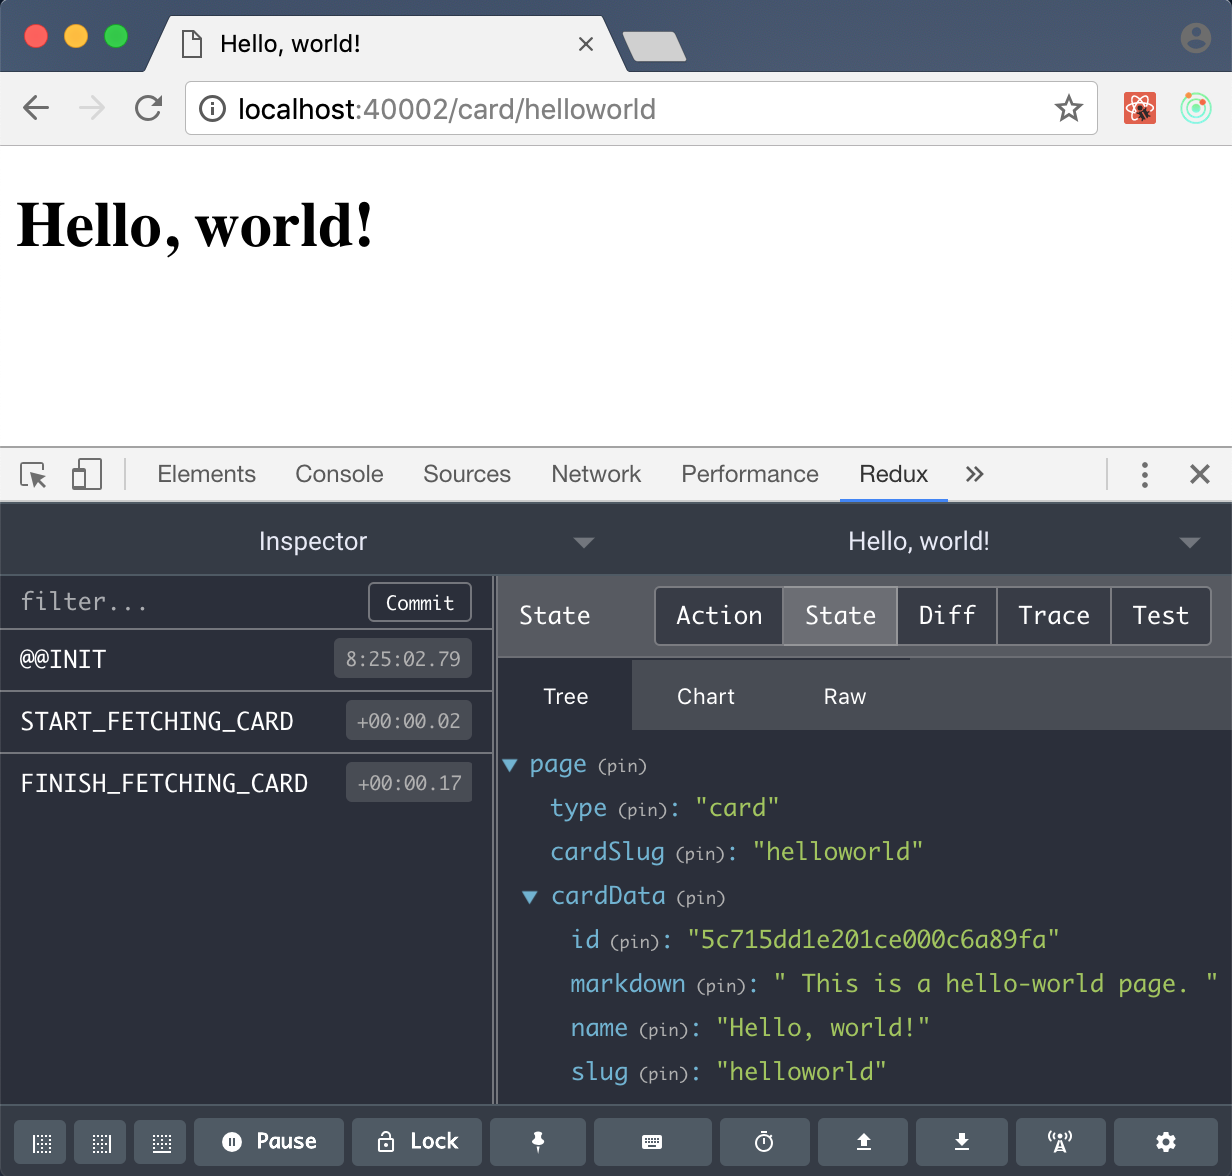Show more DevTools tabs with chevron
Viewport: 1232px width, 1176px height.
pyautogui.click(x=975, y=474)
